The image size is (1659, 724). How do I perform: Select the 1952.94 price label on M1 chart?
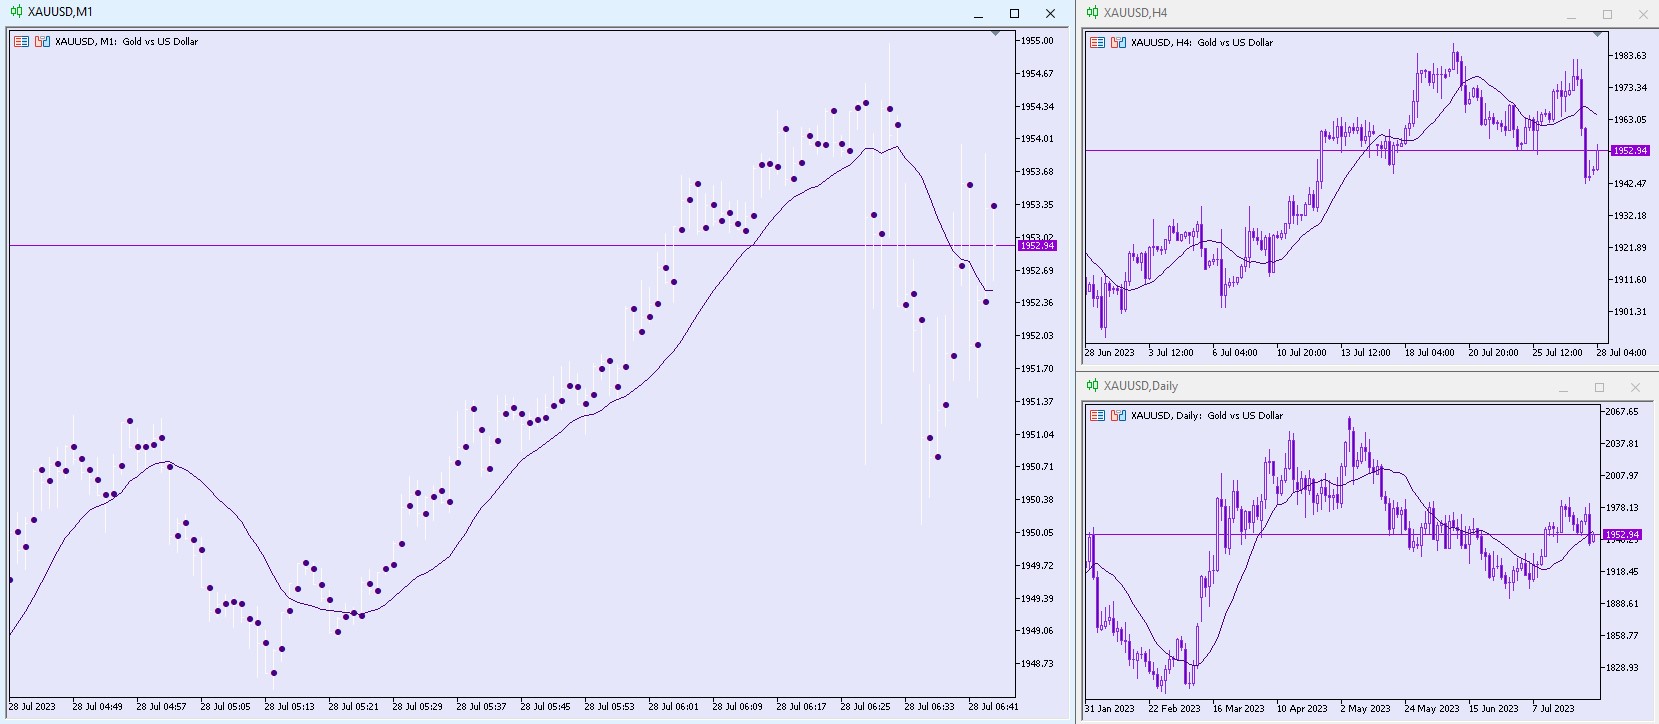(1037, 246)
